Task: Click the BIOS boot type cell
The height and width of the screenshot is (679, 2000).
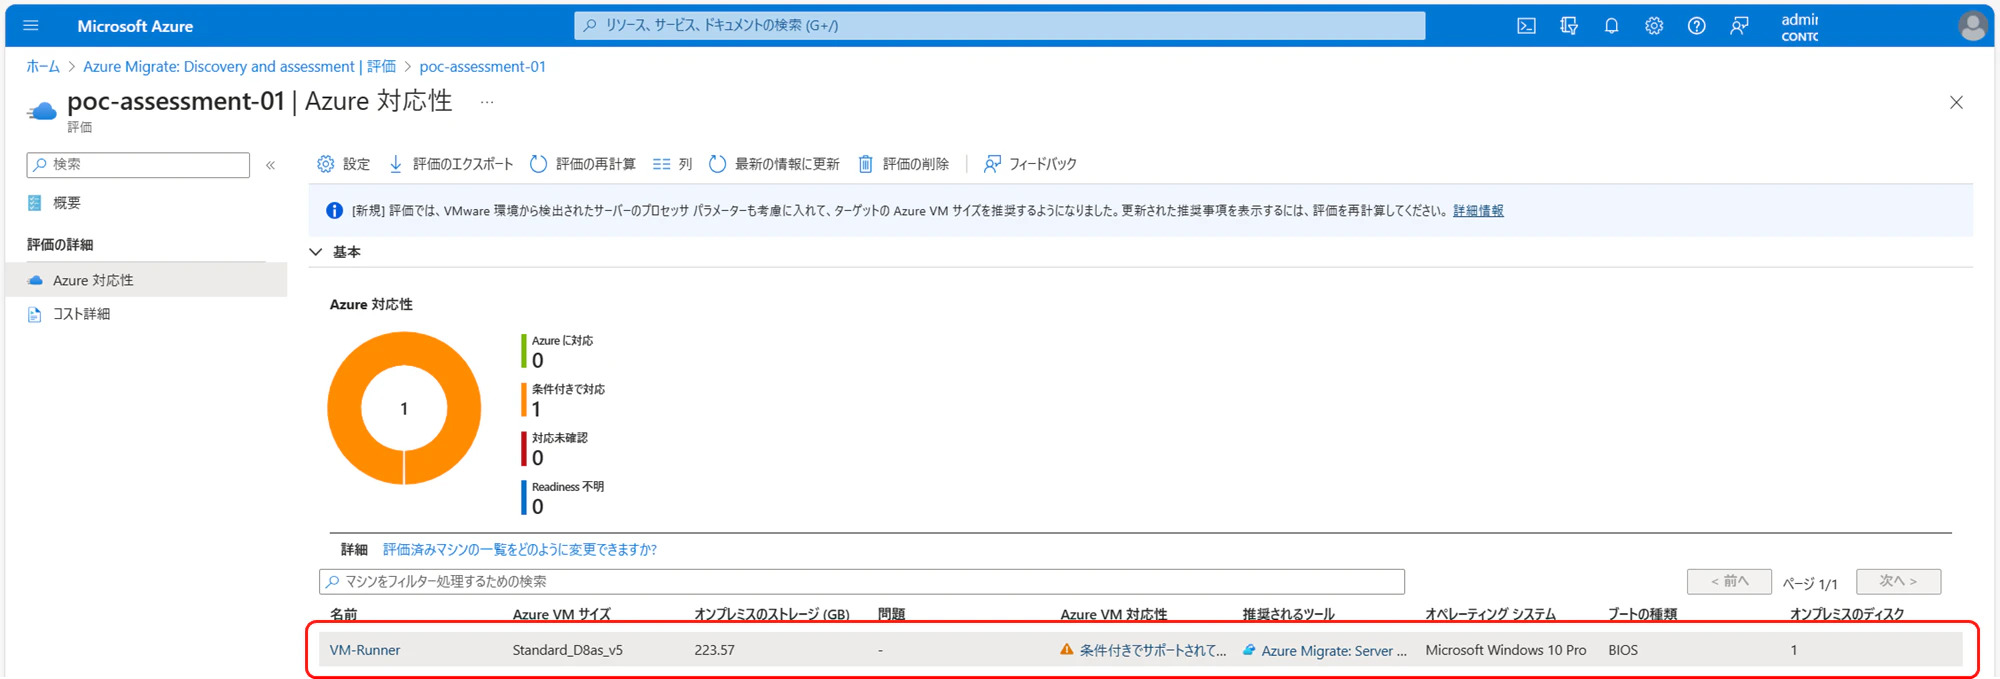Action: [x=1623, y=650]
